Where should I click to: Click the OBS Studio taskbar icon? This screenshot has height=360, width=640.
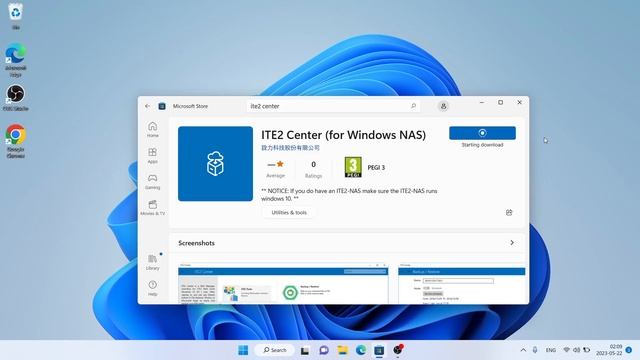[x=398, y=350]
